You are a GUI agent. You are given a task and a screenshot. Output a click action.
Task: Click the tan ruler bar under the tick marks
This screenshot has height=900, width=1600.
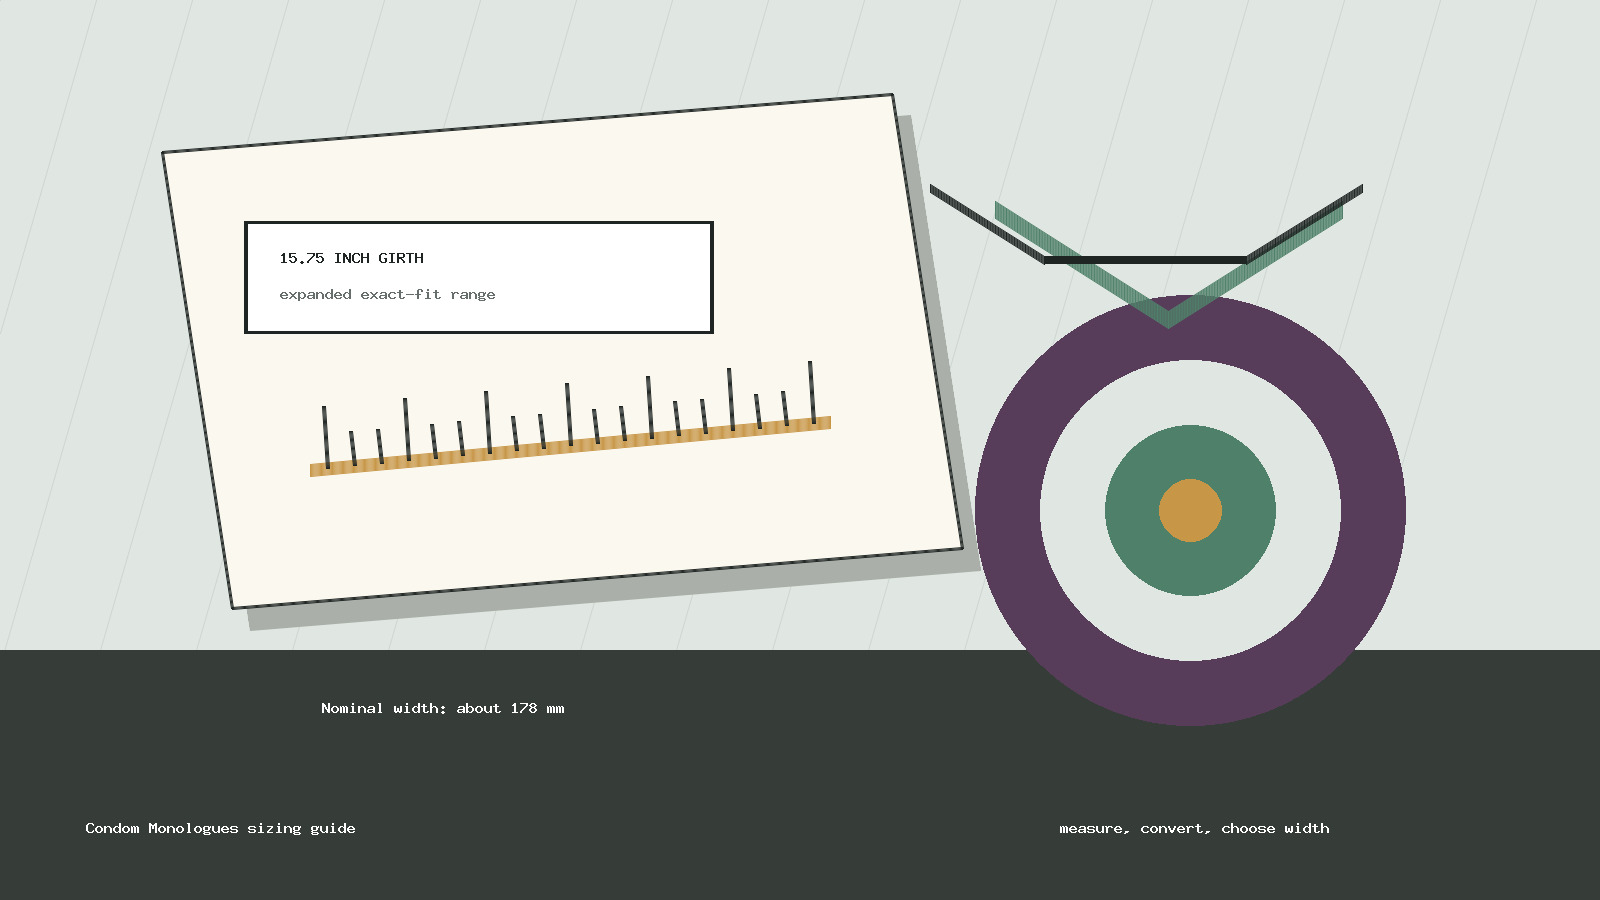[570, 446]
